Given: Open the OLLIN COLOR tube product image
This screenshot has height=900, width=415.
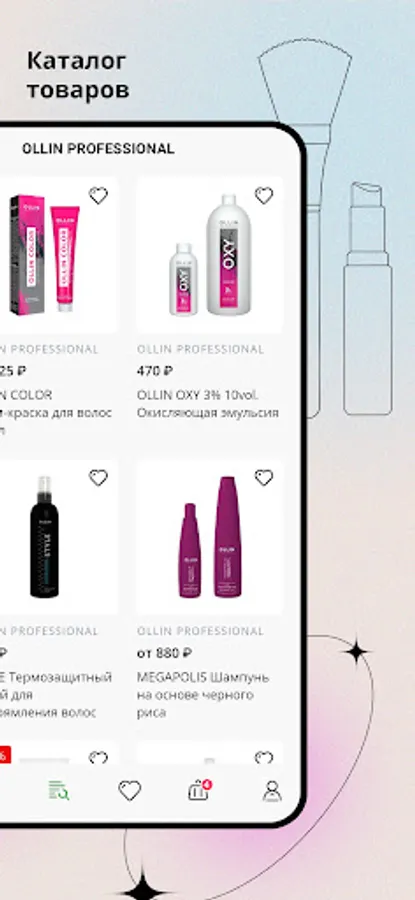Looking at the screenshot, I should (x=57, y=255).
